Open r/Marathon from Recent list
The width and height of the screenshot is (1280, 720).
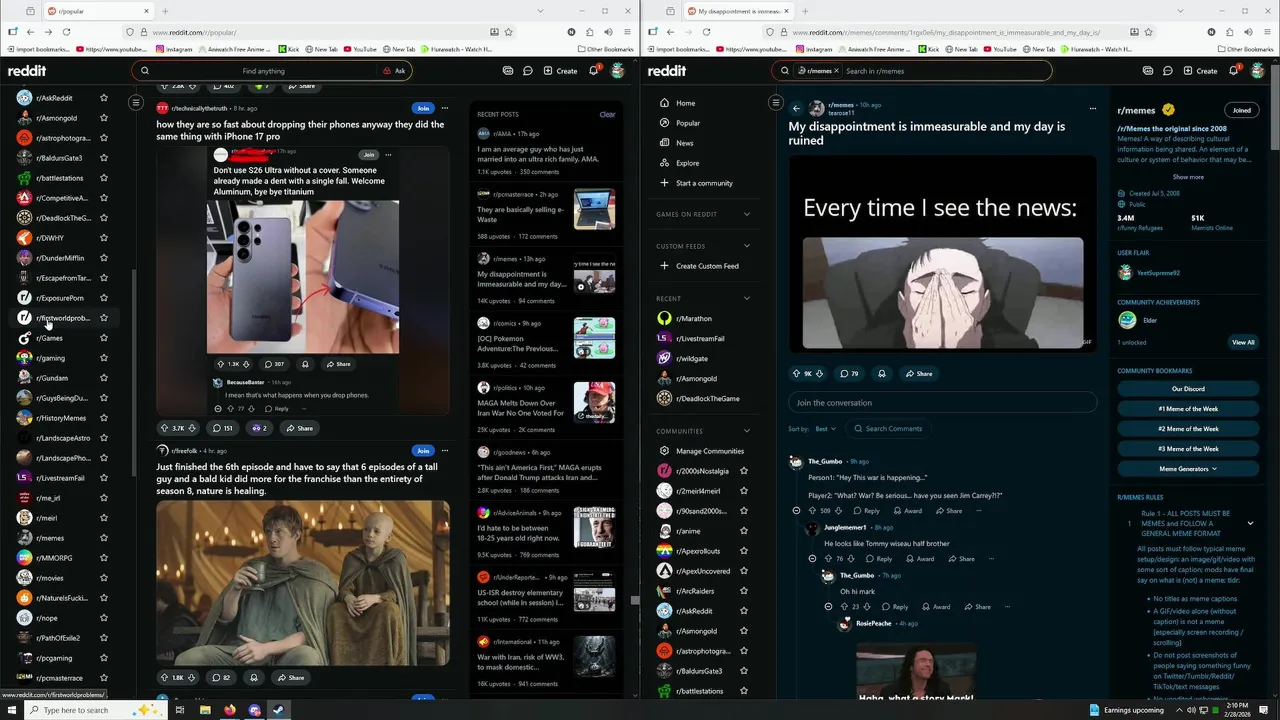(693, 318)
